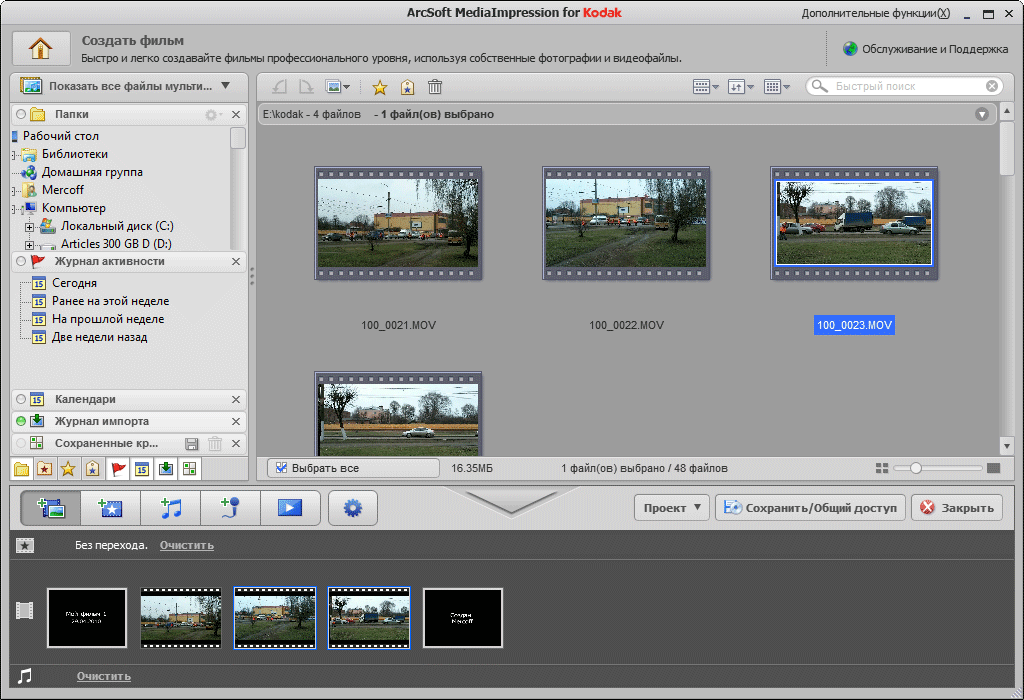Show import log via bottom download icon
The image size is (1024, 700).
166,469
